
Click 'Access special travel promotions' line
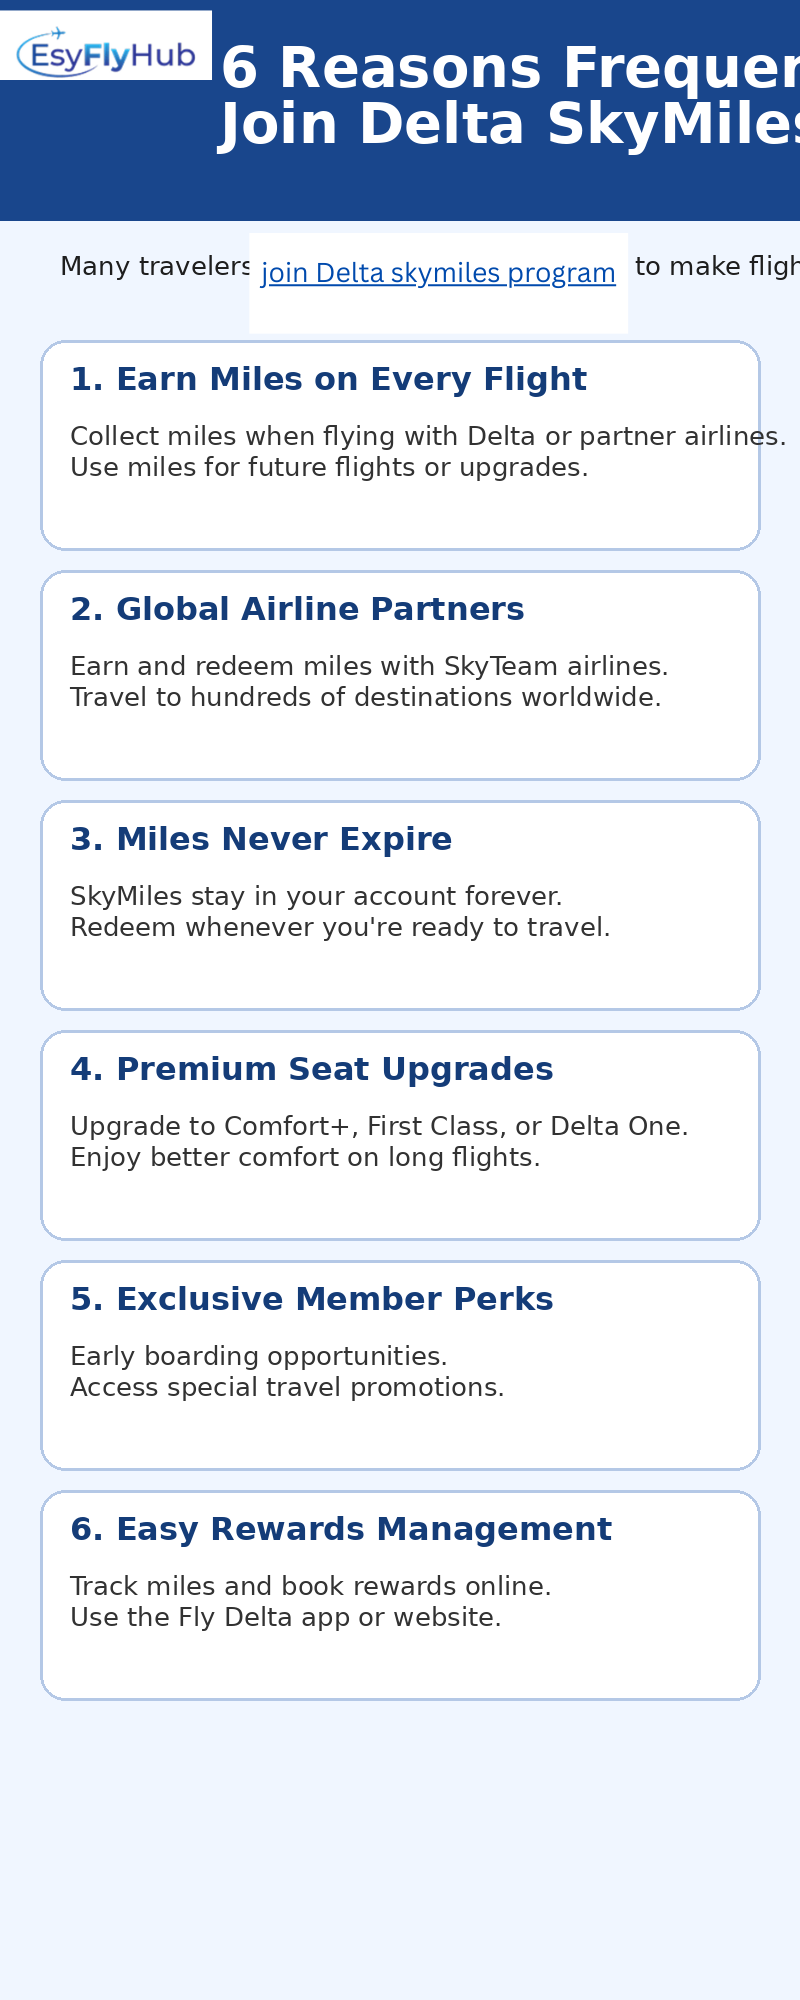click(287, 1388)
